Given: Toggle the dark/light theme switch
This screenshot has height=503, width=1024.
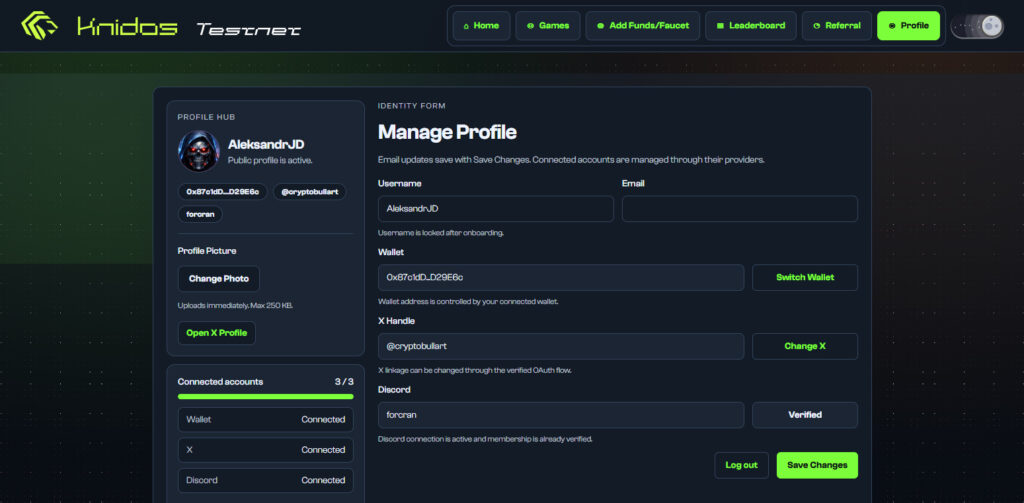Looking at the screenshot, I should 976,26.
